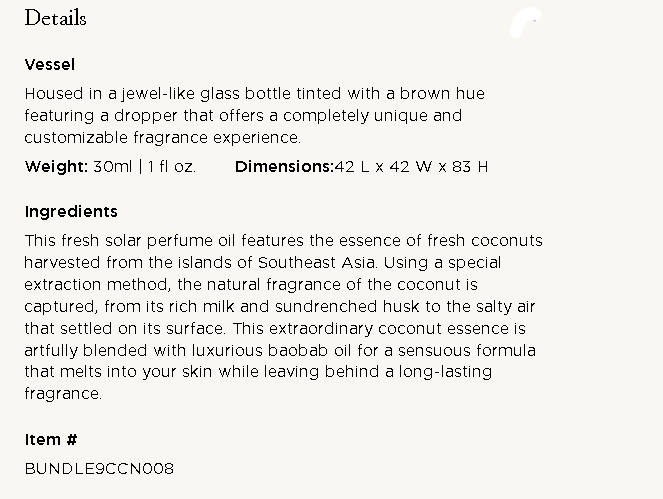Screen dimensions: 663x499
Task: Click the Ingredients section heading
Action: point(71,212)
